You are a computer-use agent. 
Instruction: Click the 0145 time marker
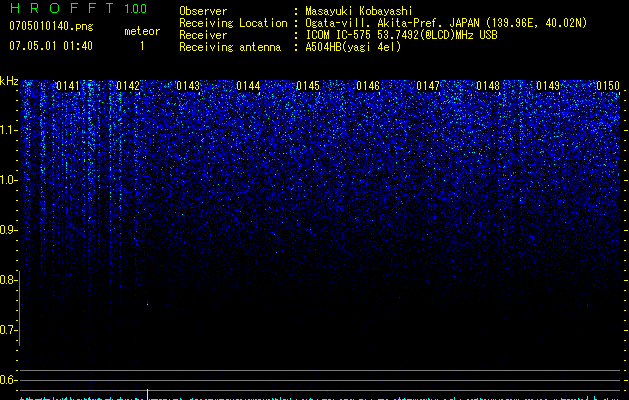point(308,86)
